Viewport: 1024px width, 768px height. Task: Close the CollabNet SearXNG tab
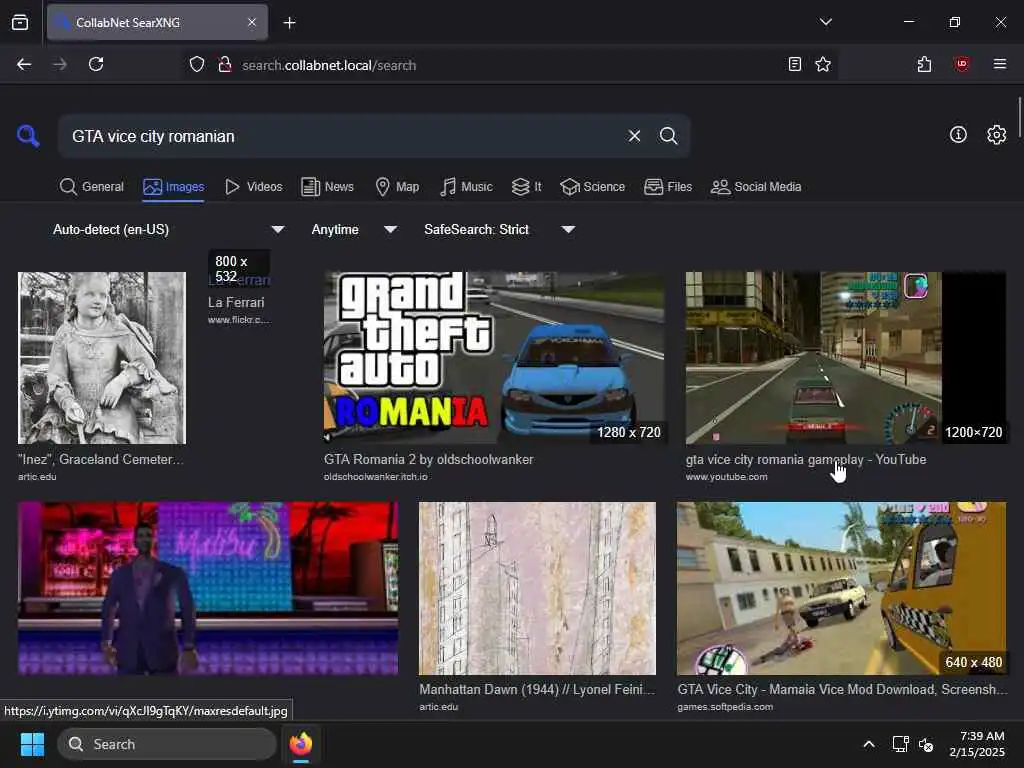pos(252,22)
